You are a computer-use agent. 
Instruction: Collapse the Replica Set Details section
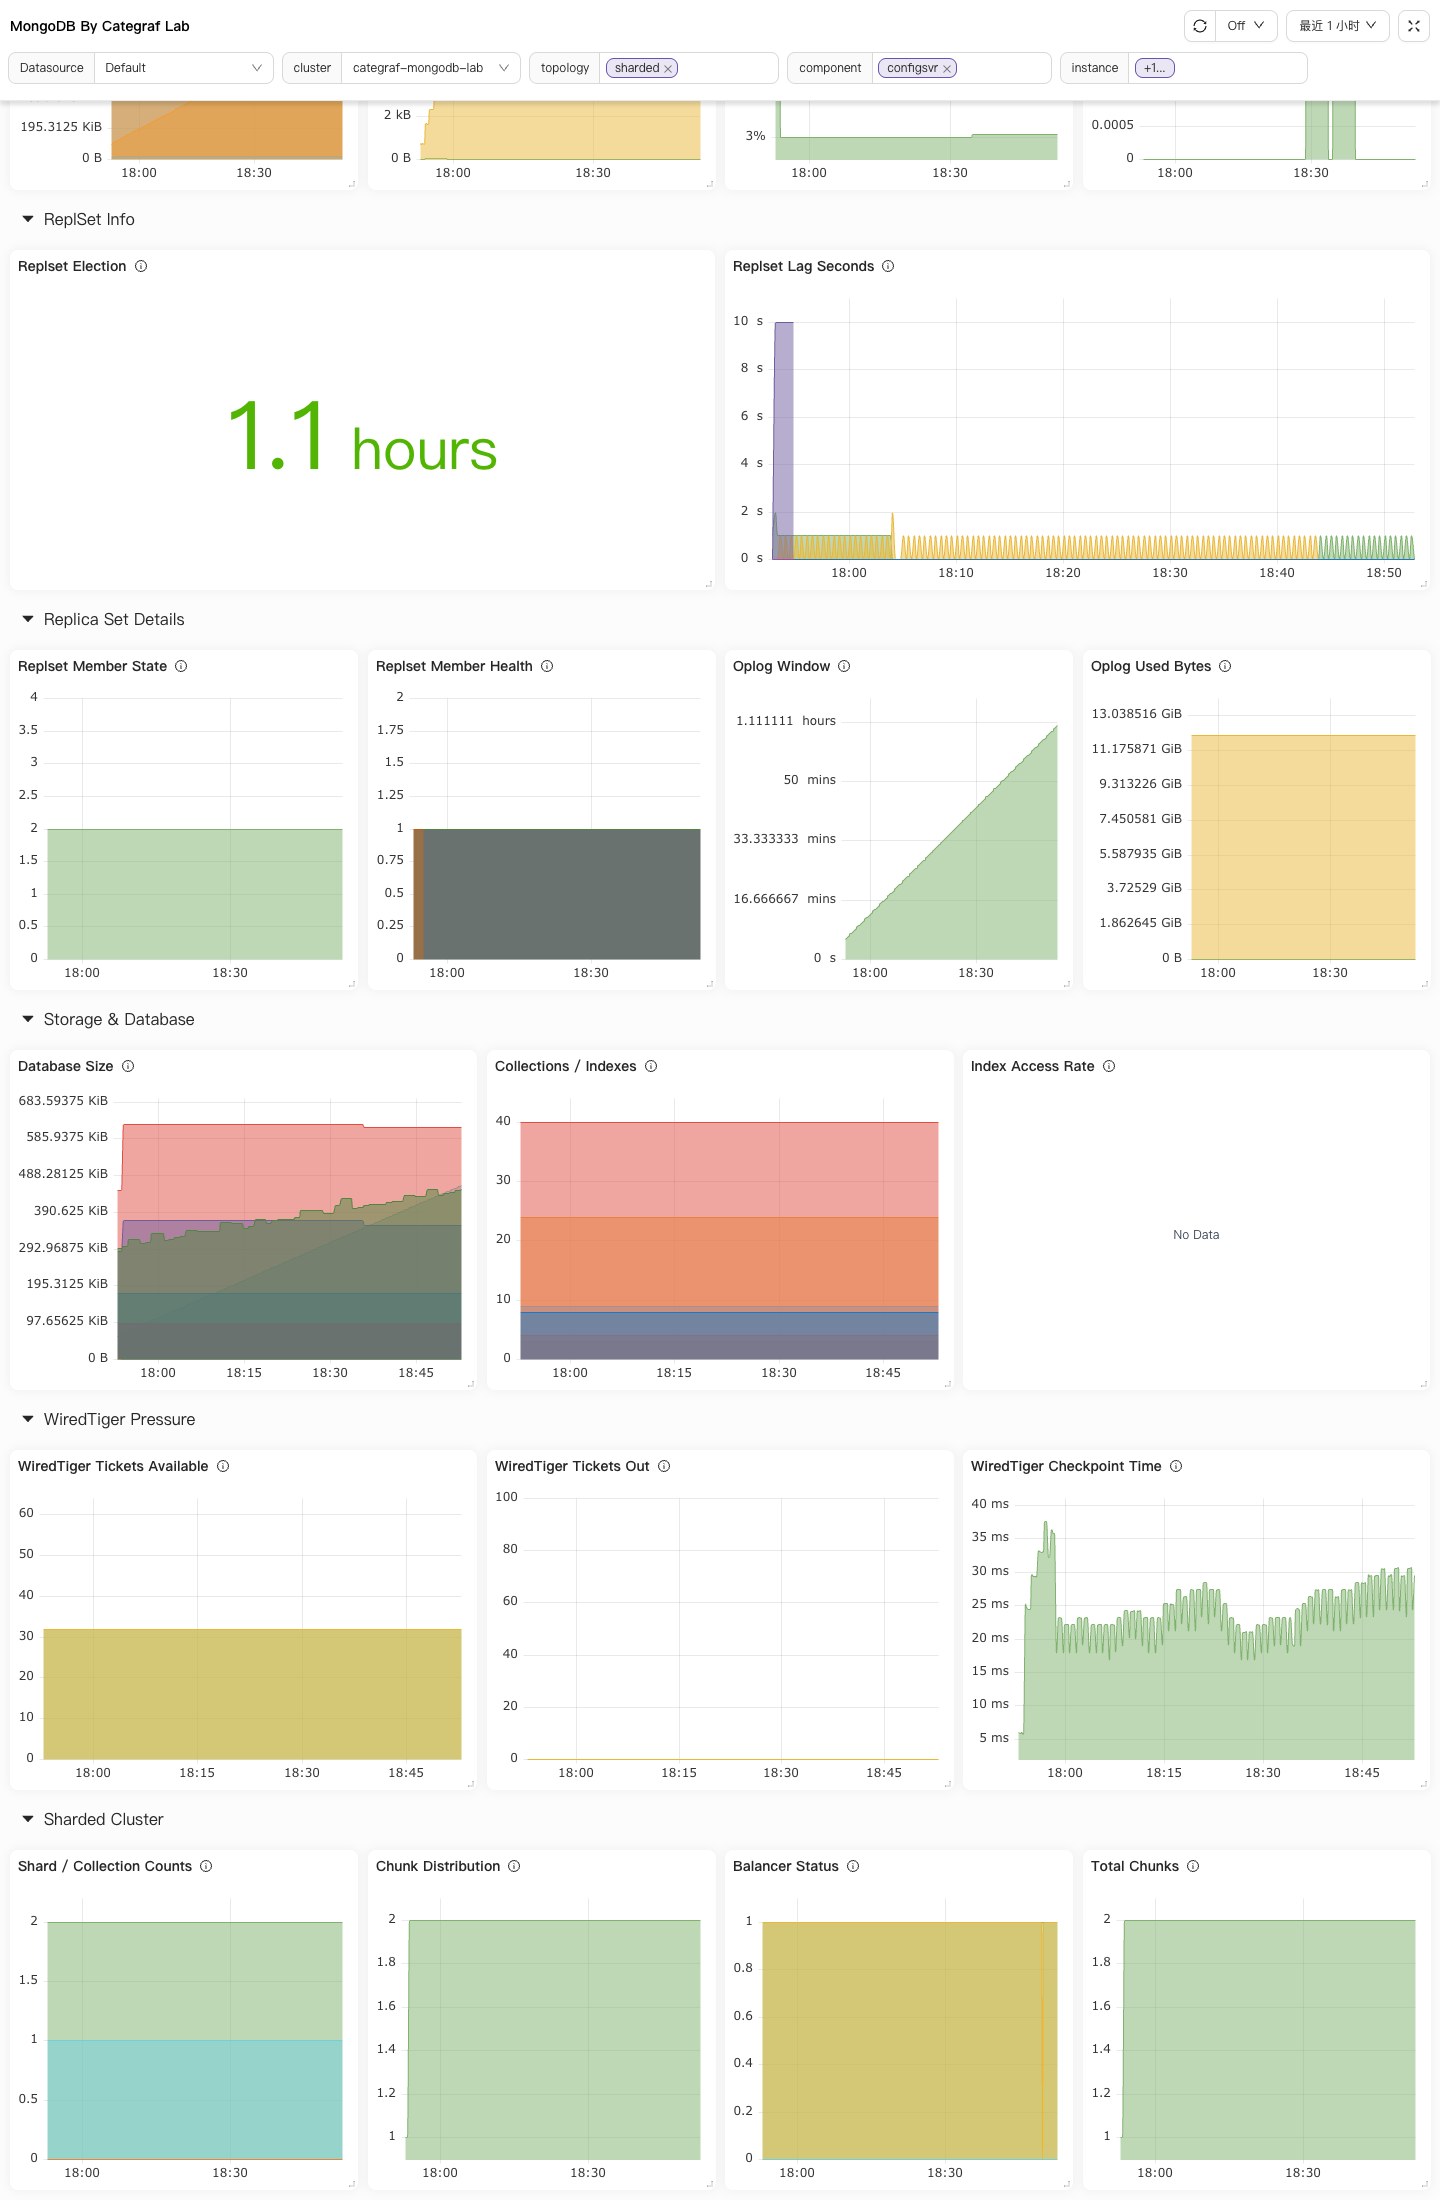[x=28, y=619]
